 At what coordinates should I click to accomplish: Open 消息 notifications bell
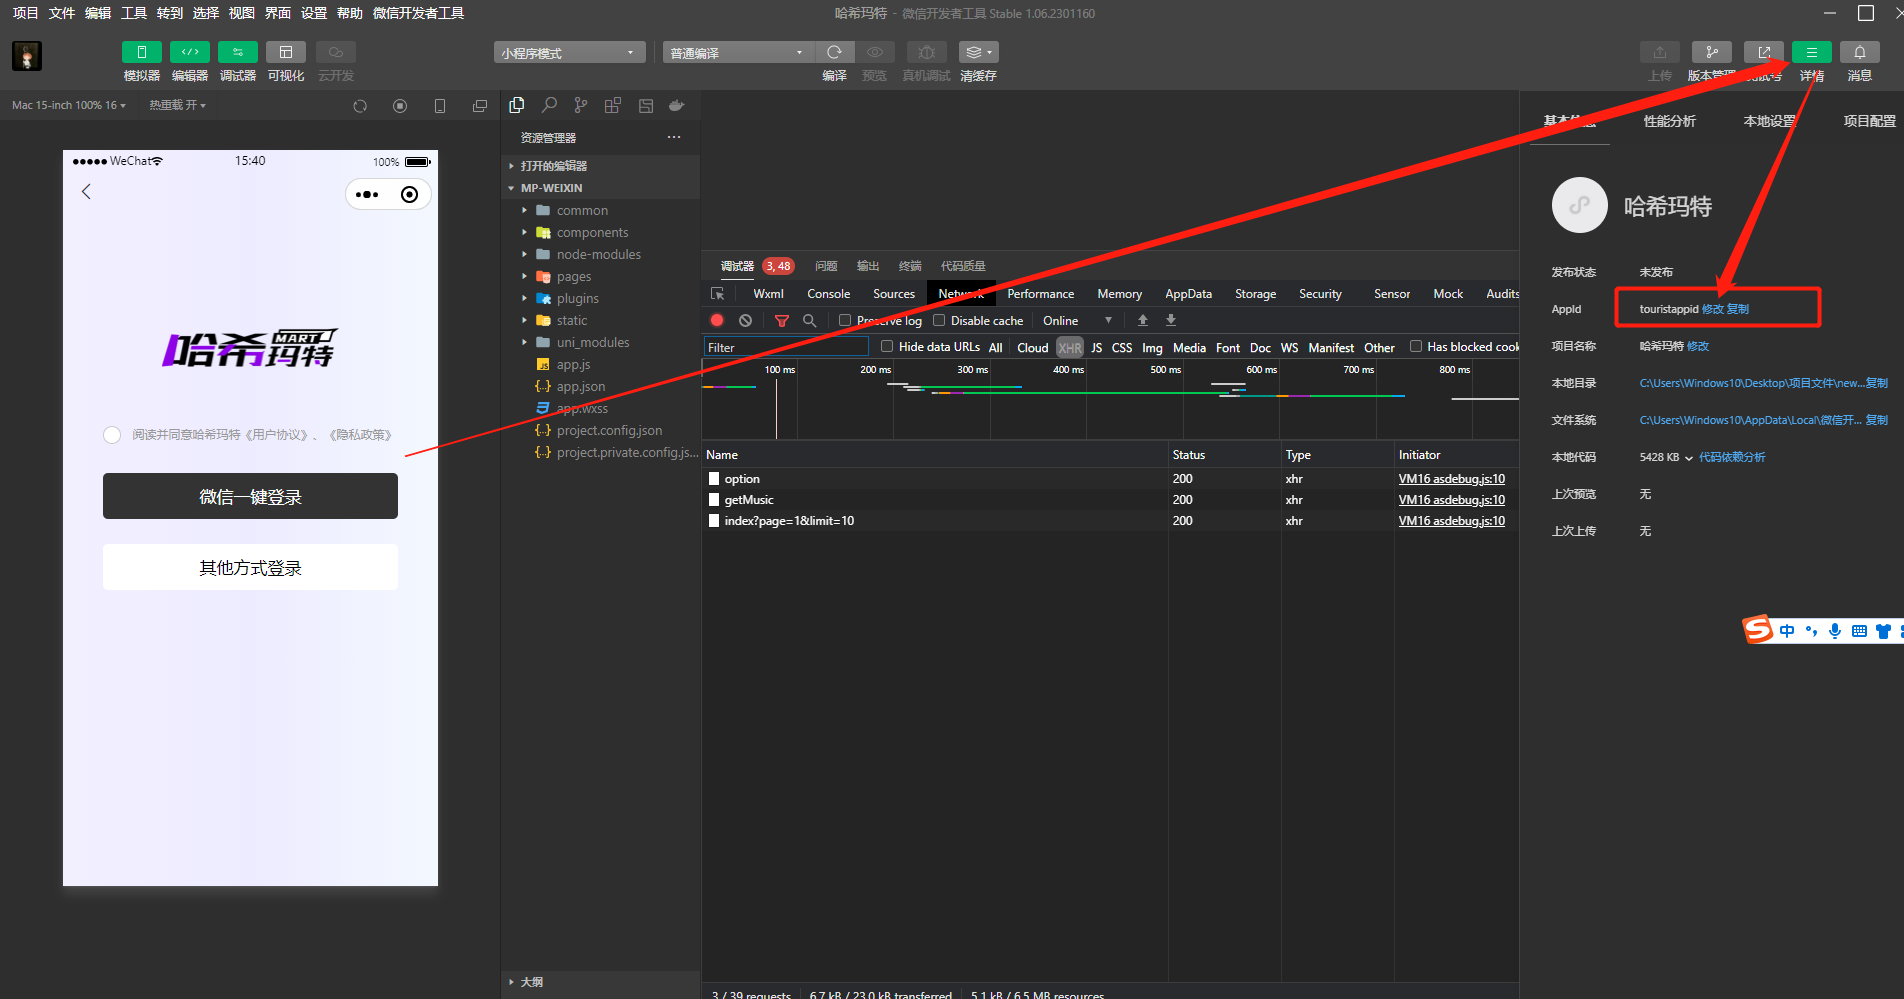point(1860,52)
